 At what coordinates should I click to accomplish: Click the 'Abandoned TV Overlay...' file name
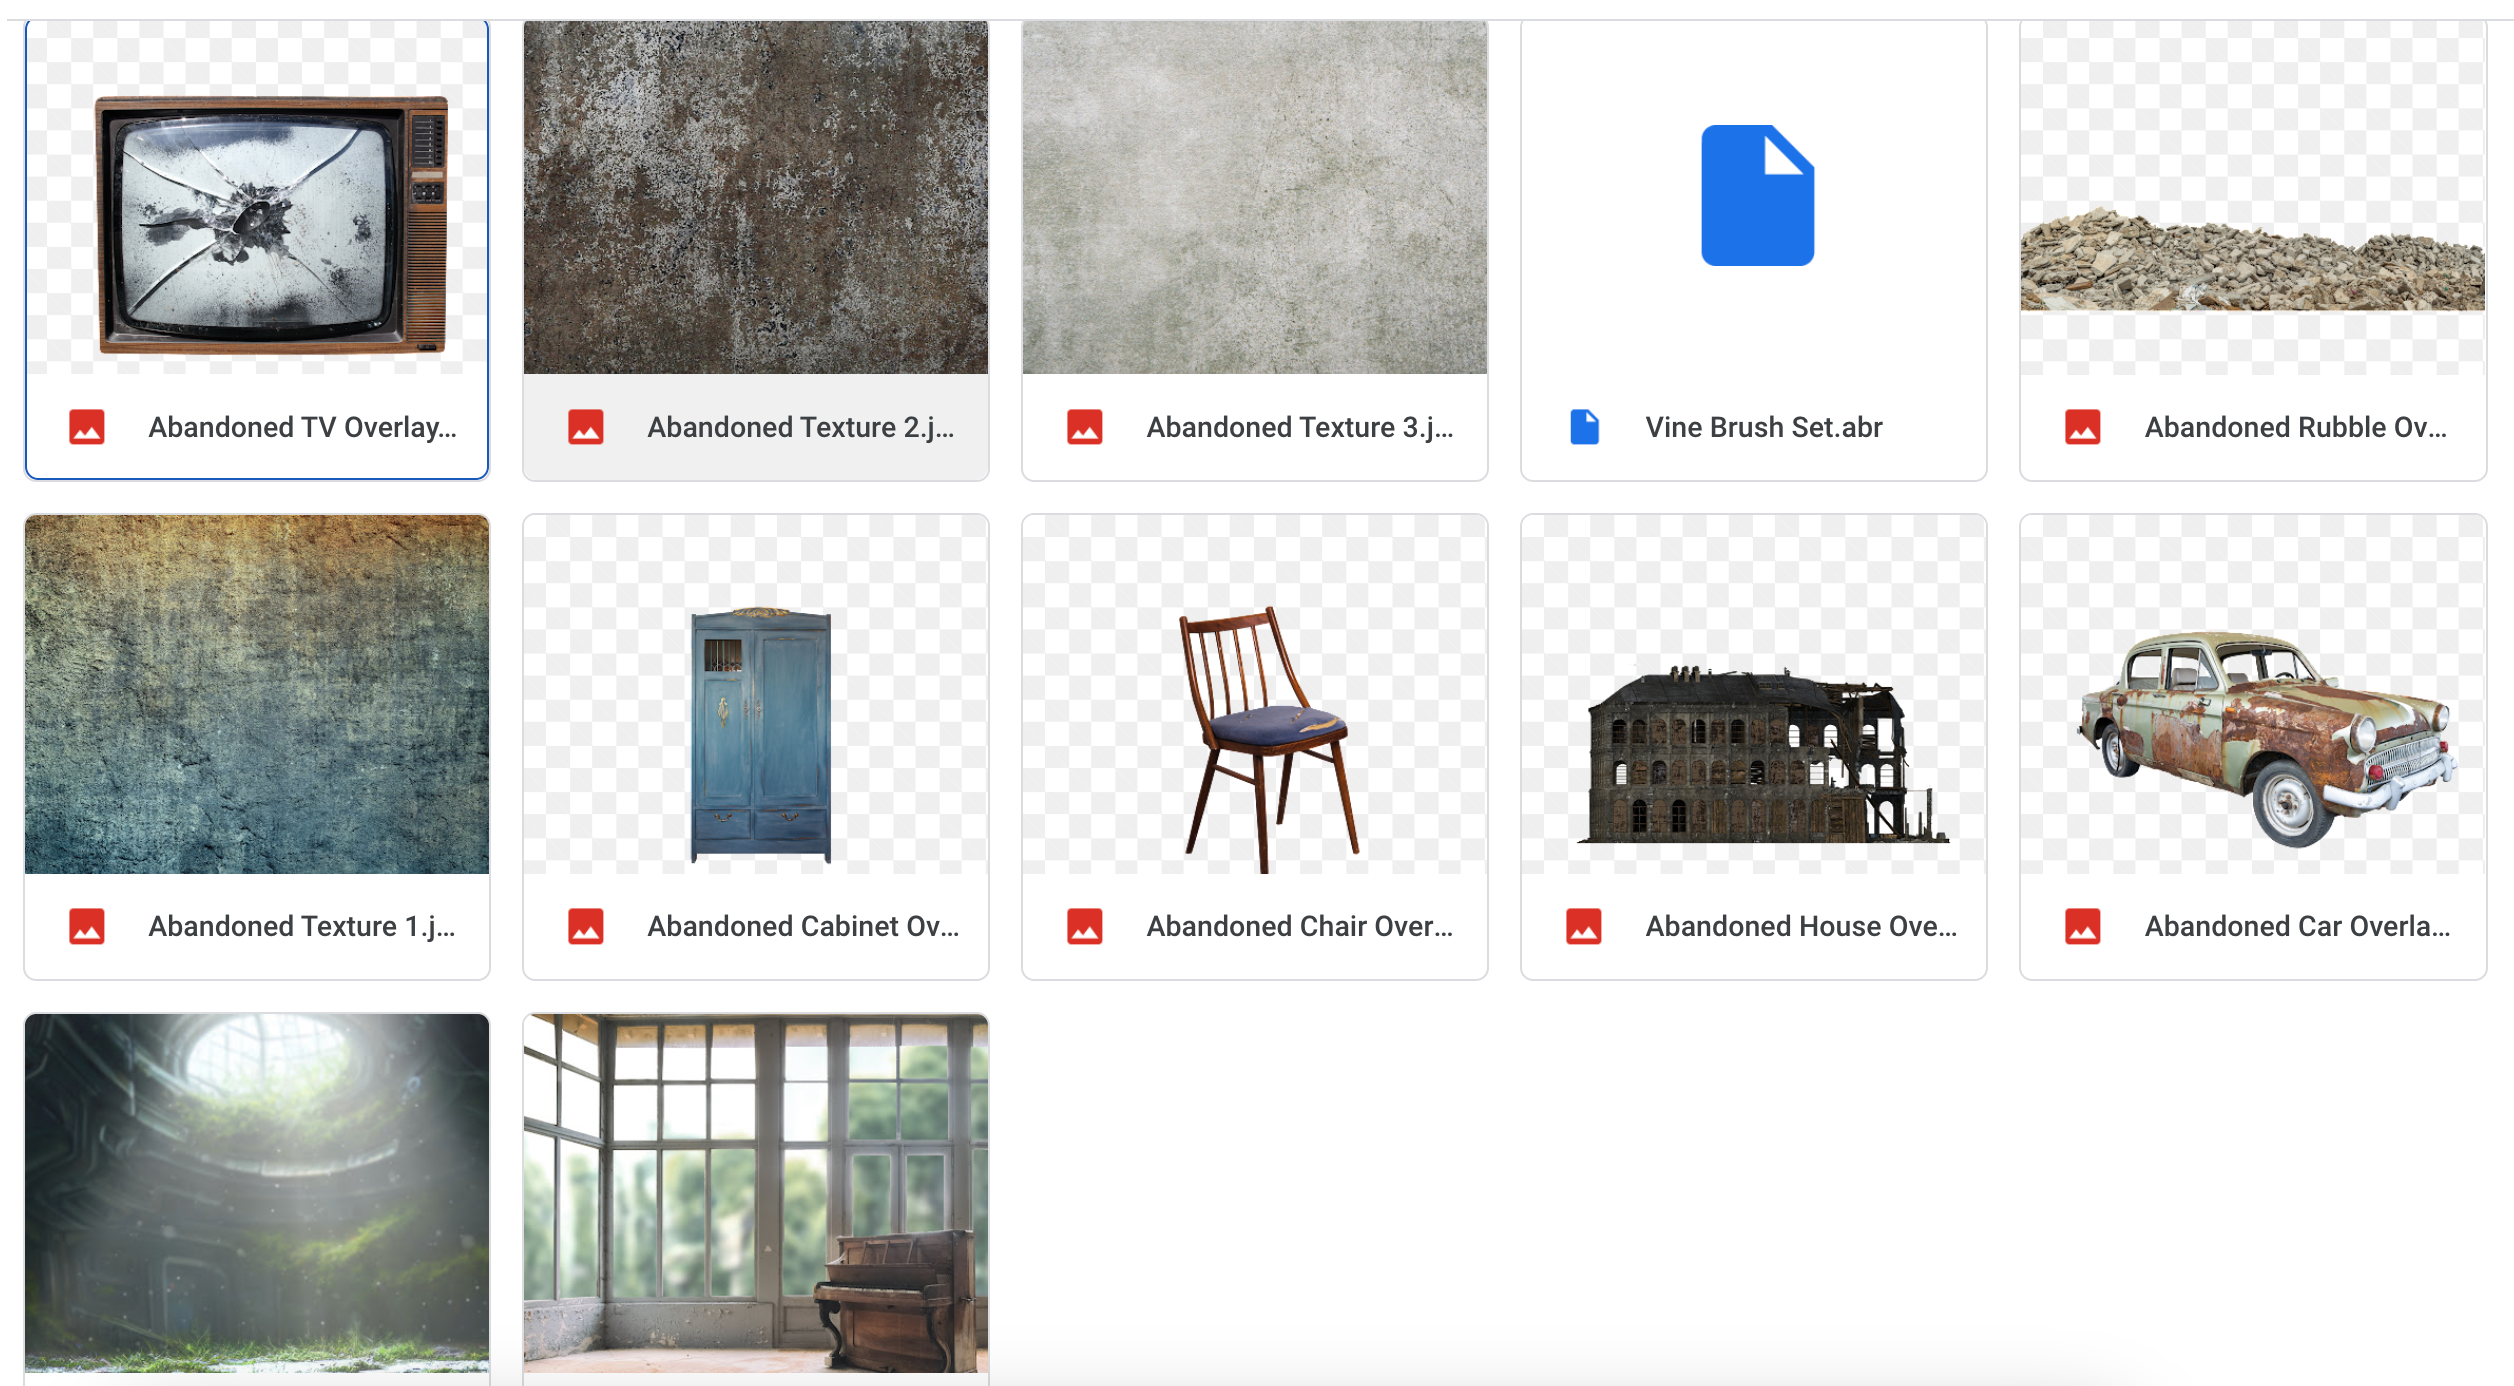coord(303,427)
